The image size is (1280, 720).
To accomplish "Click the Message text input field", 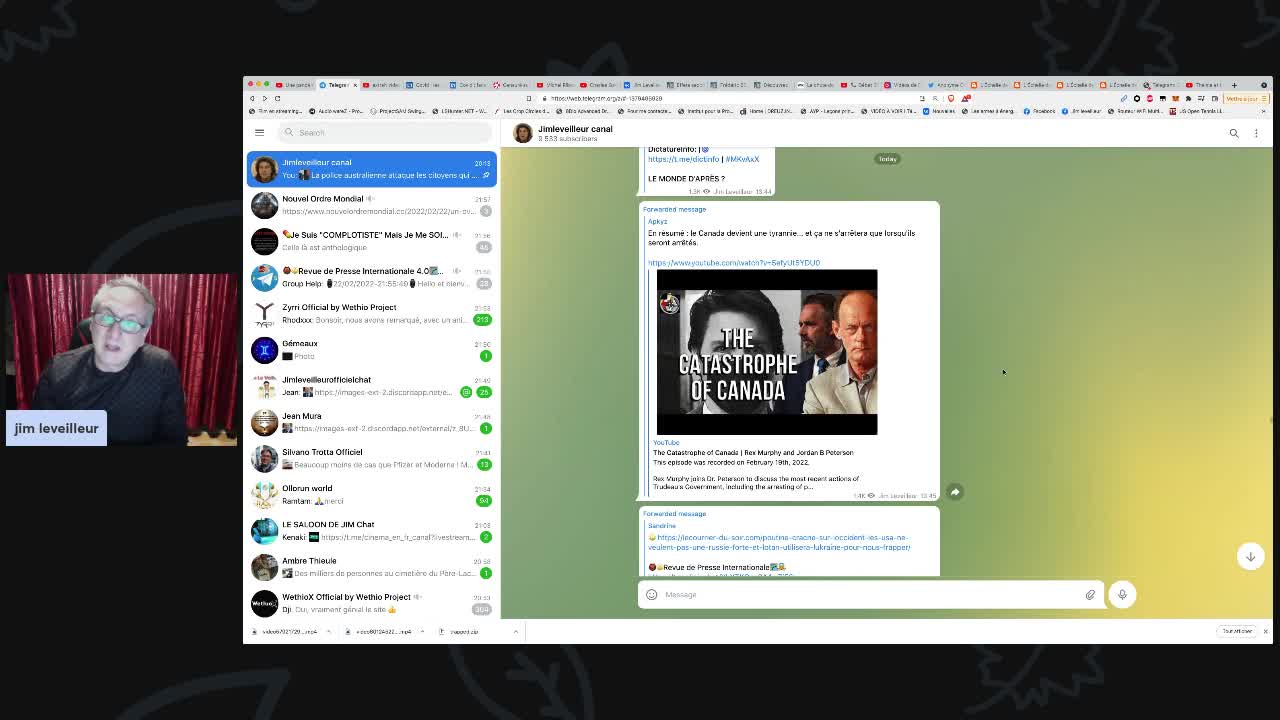I will click(x=870, y=595).
